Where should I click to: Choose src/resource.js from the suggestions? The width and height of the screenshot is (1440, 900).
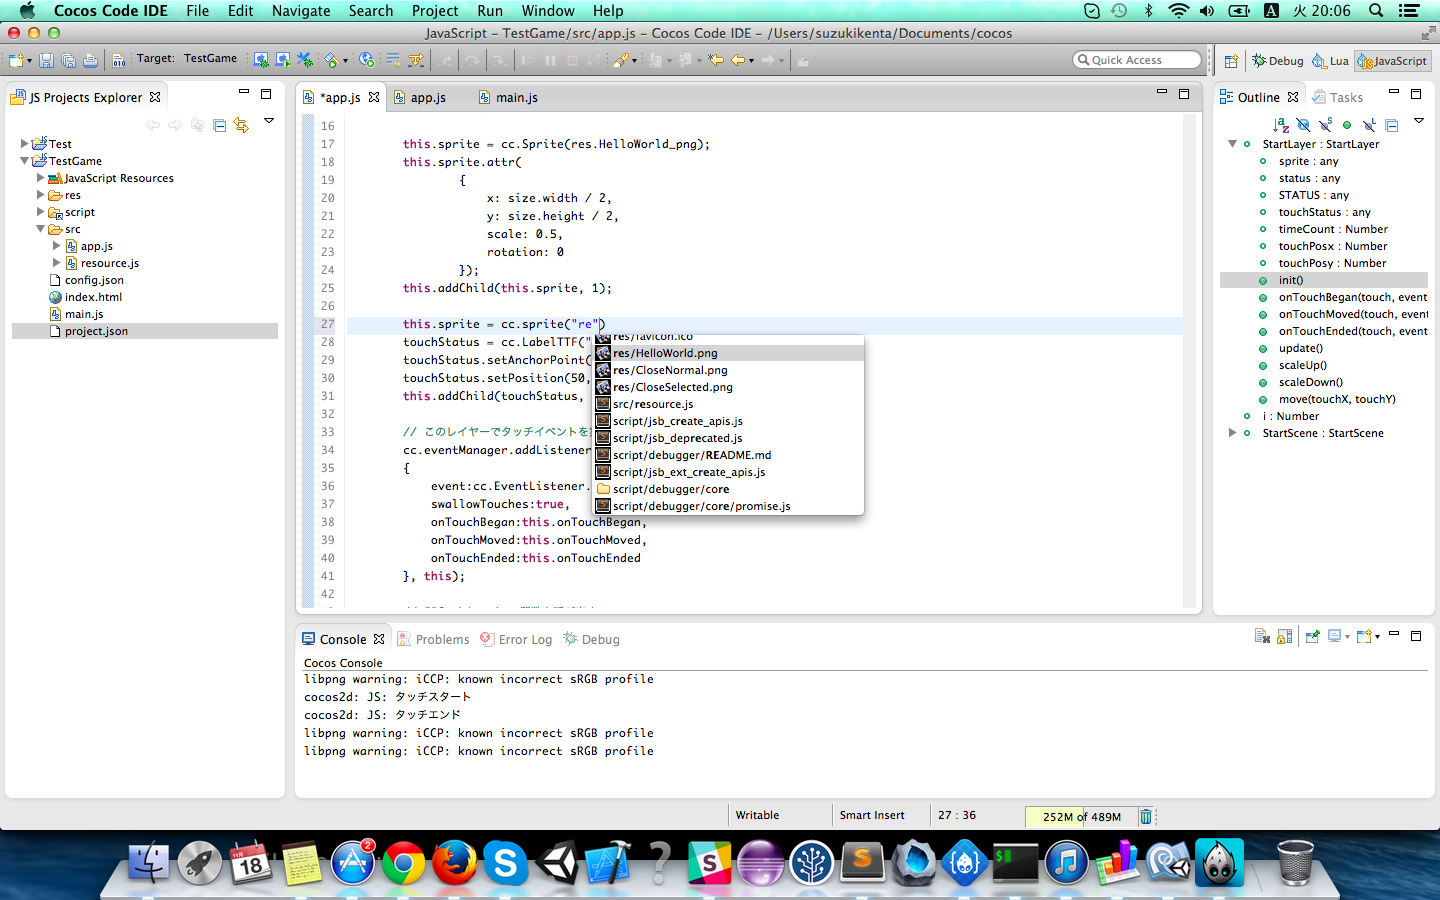click(729, 404)
